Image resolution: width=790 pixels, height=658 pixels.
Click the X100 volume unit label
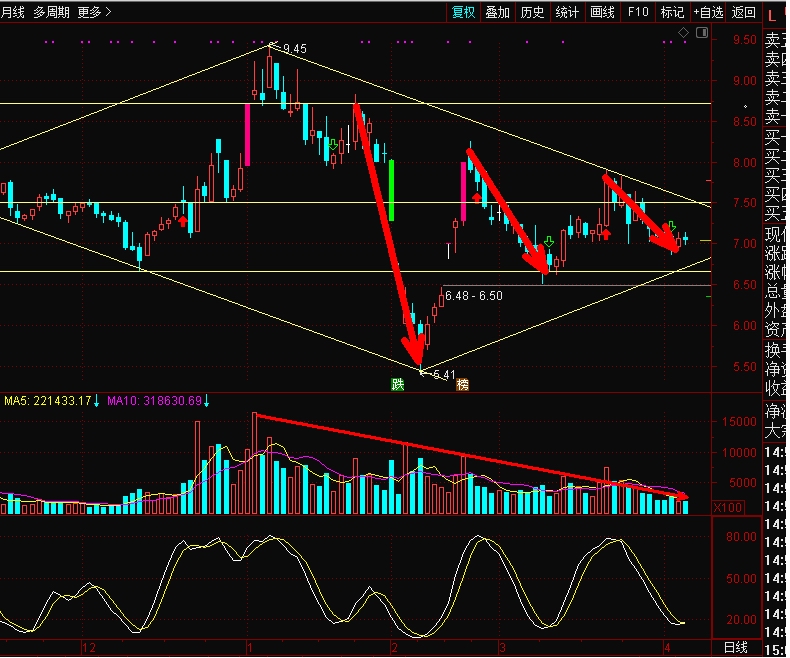[x=728, y=507]
